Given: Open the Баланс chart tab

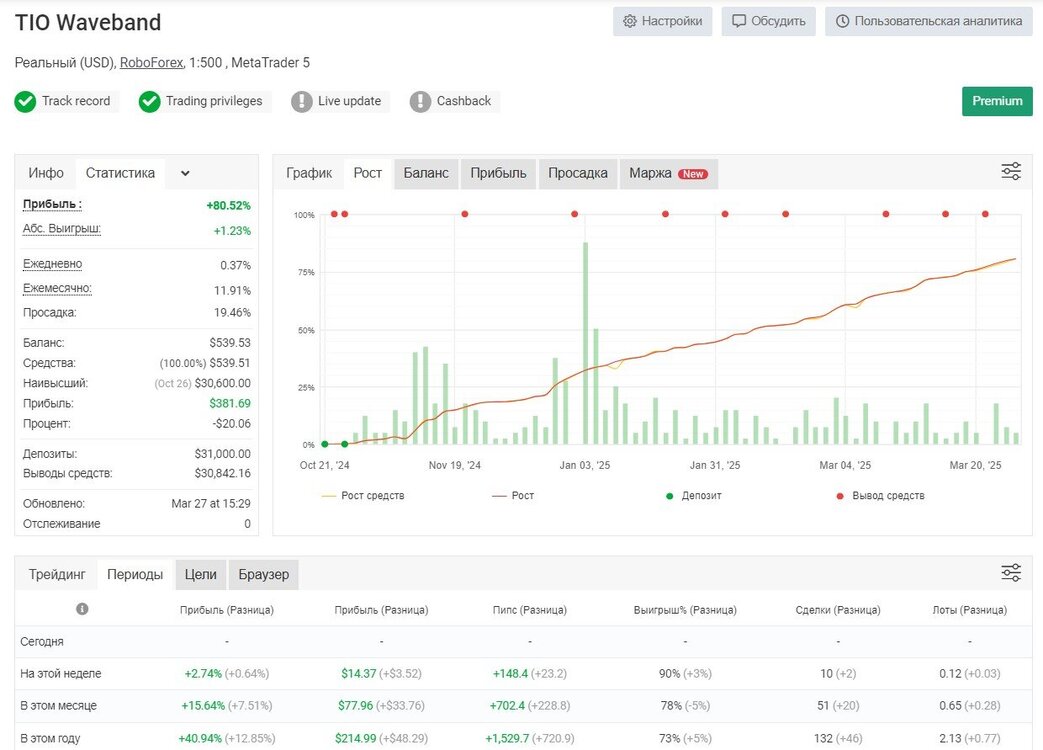Looking at the screenshot, I should click(x=426, y=173).
